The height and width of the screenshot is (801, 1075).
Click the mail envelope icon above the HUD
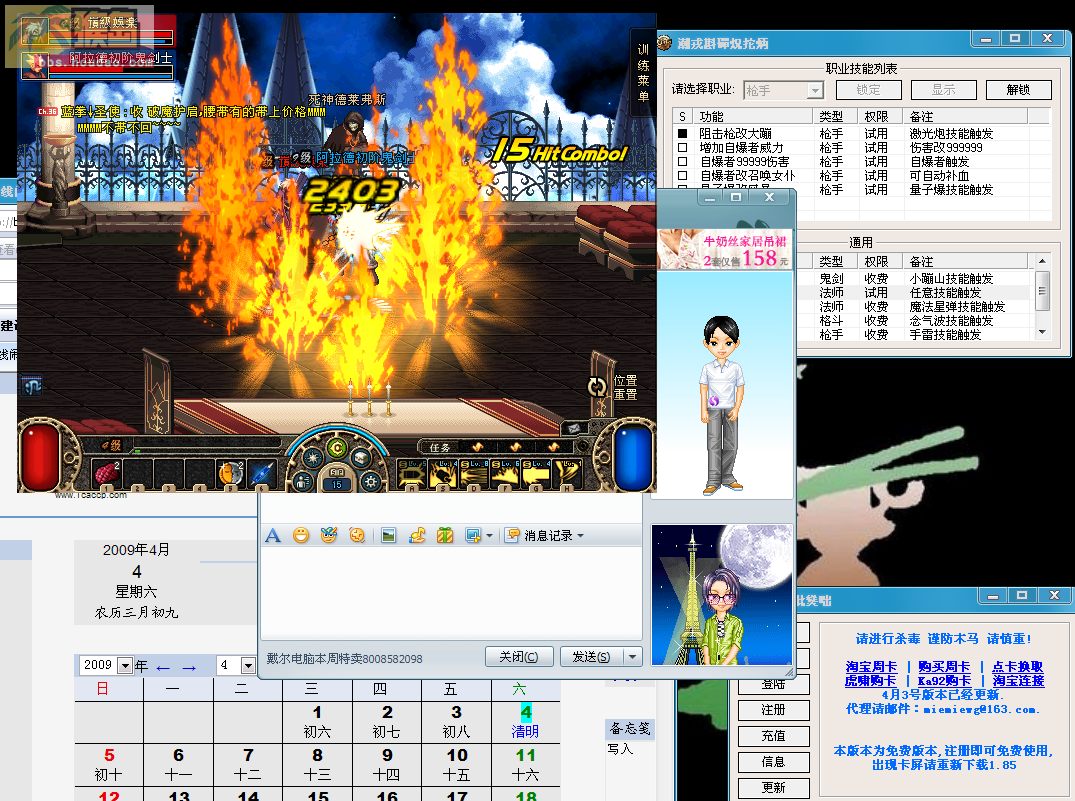coord(573,429)
